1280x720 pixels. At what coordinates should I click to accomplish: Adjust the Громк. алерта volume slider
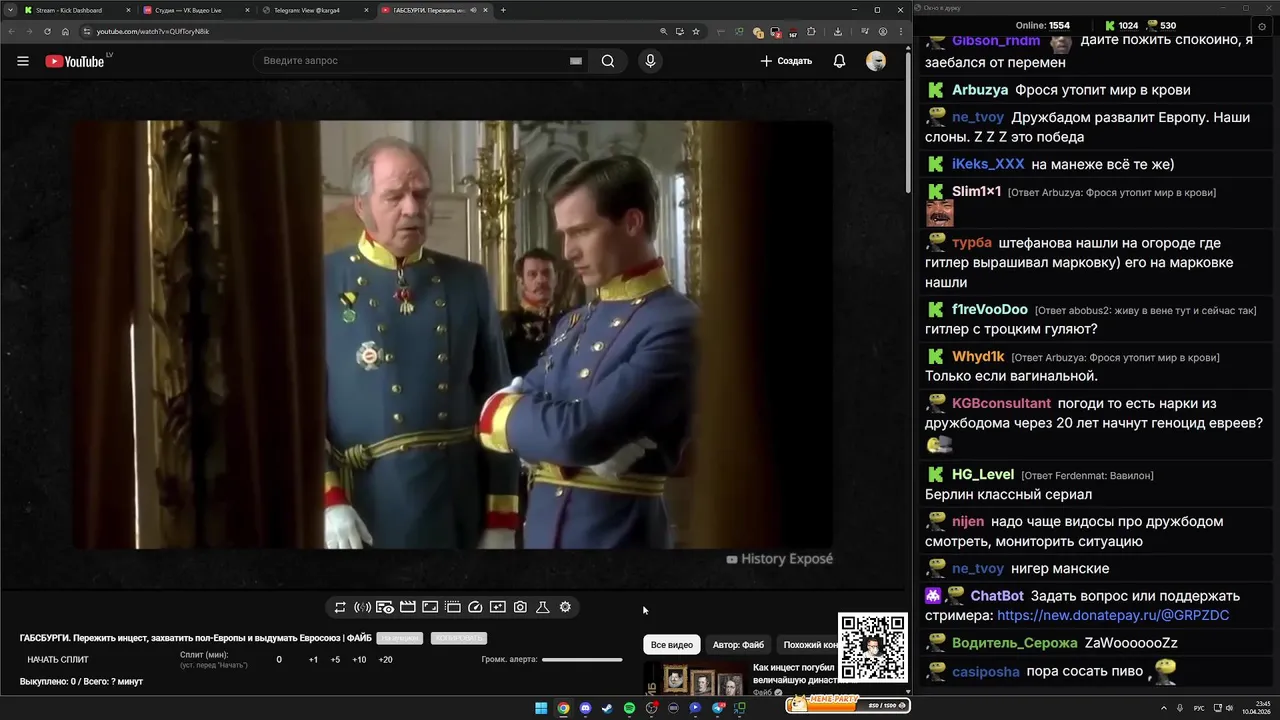point(582,660)
